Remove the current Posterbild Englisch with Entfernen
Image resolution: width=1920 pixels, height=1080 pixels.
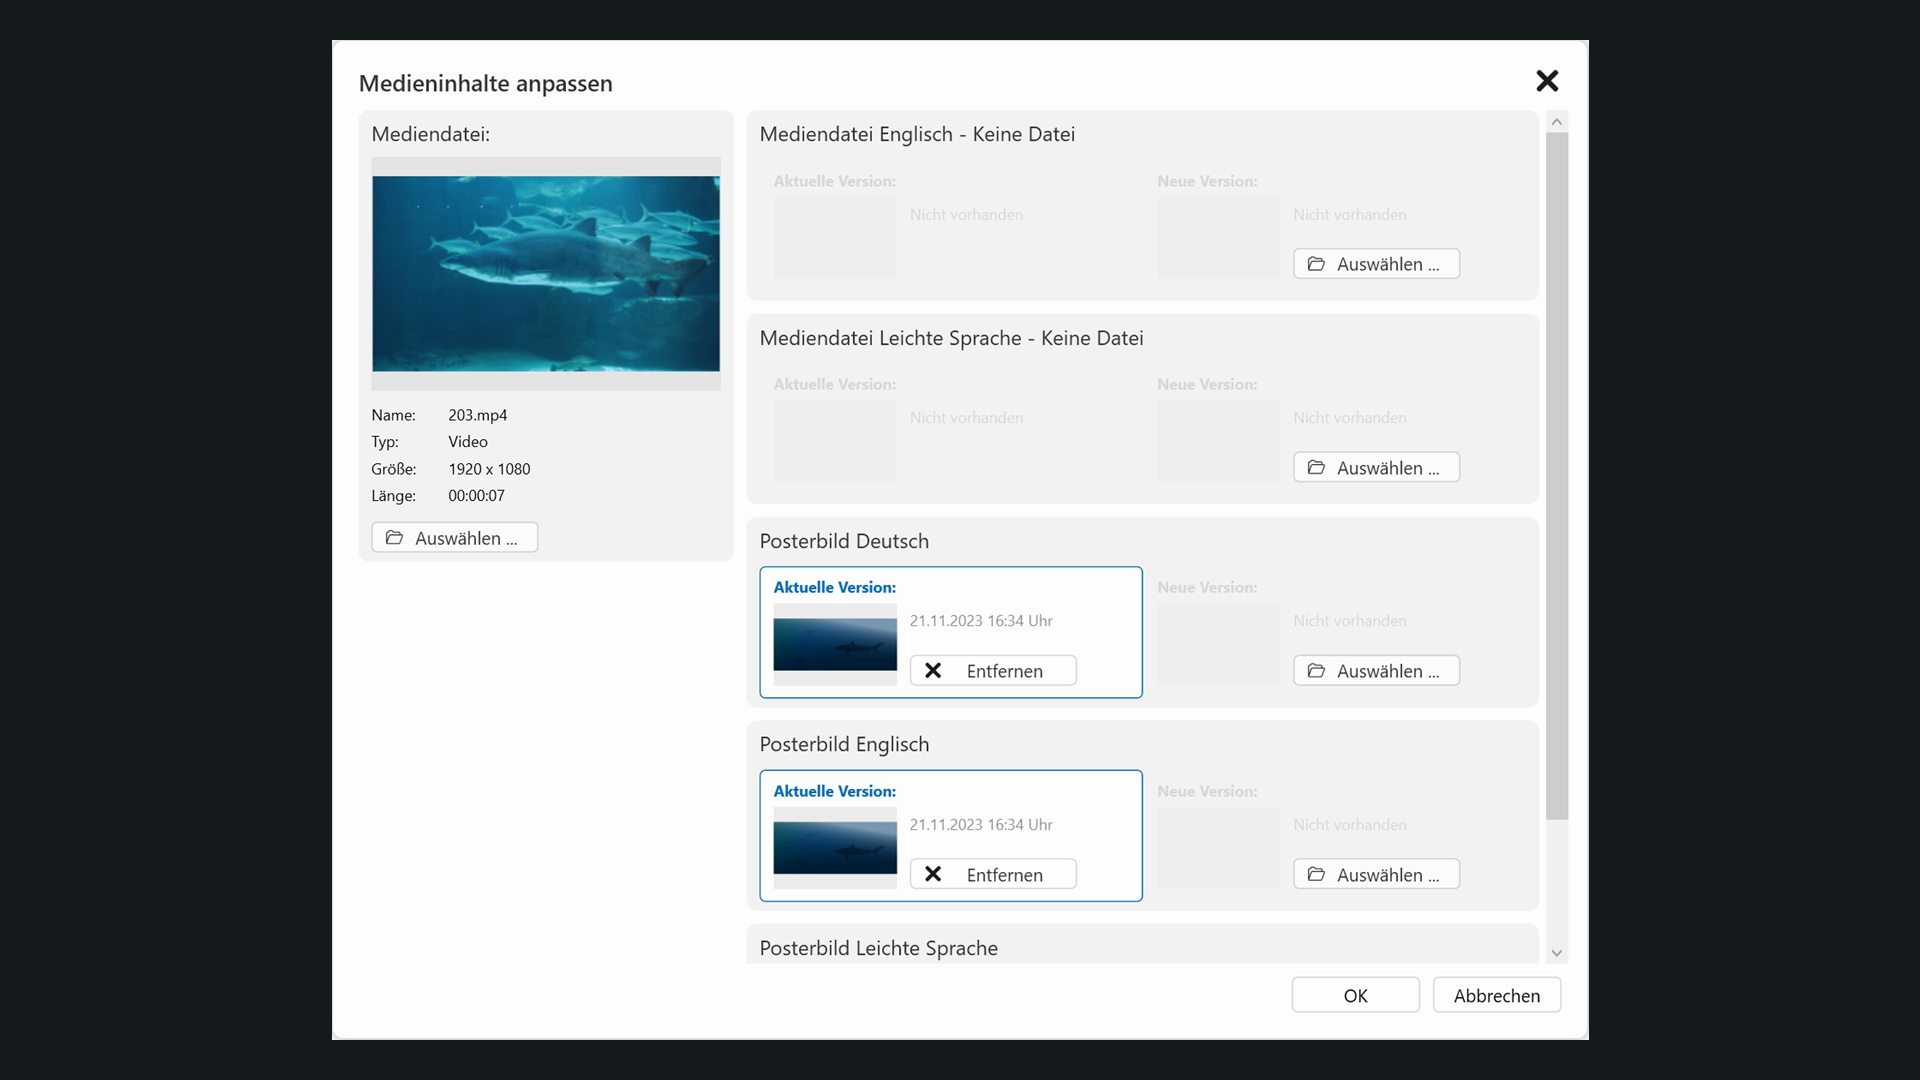(x=993, y=875)
